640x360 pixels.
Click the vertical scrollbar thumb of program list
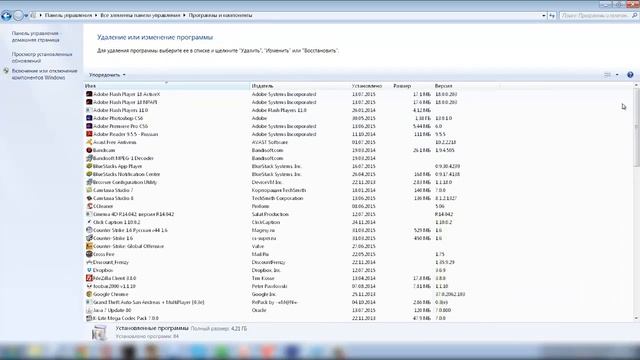click(636, 128)
